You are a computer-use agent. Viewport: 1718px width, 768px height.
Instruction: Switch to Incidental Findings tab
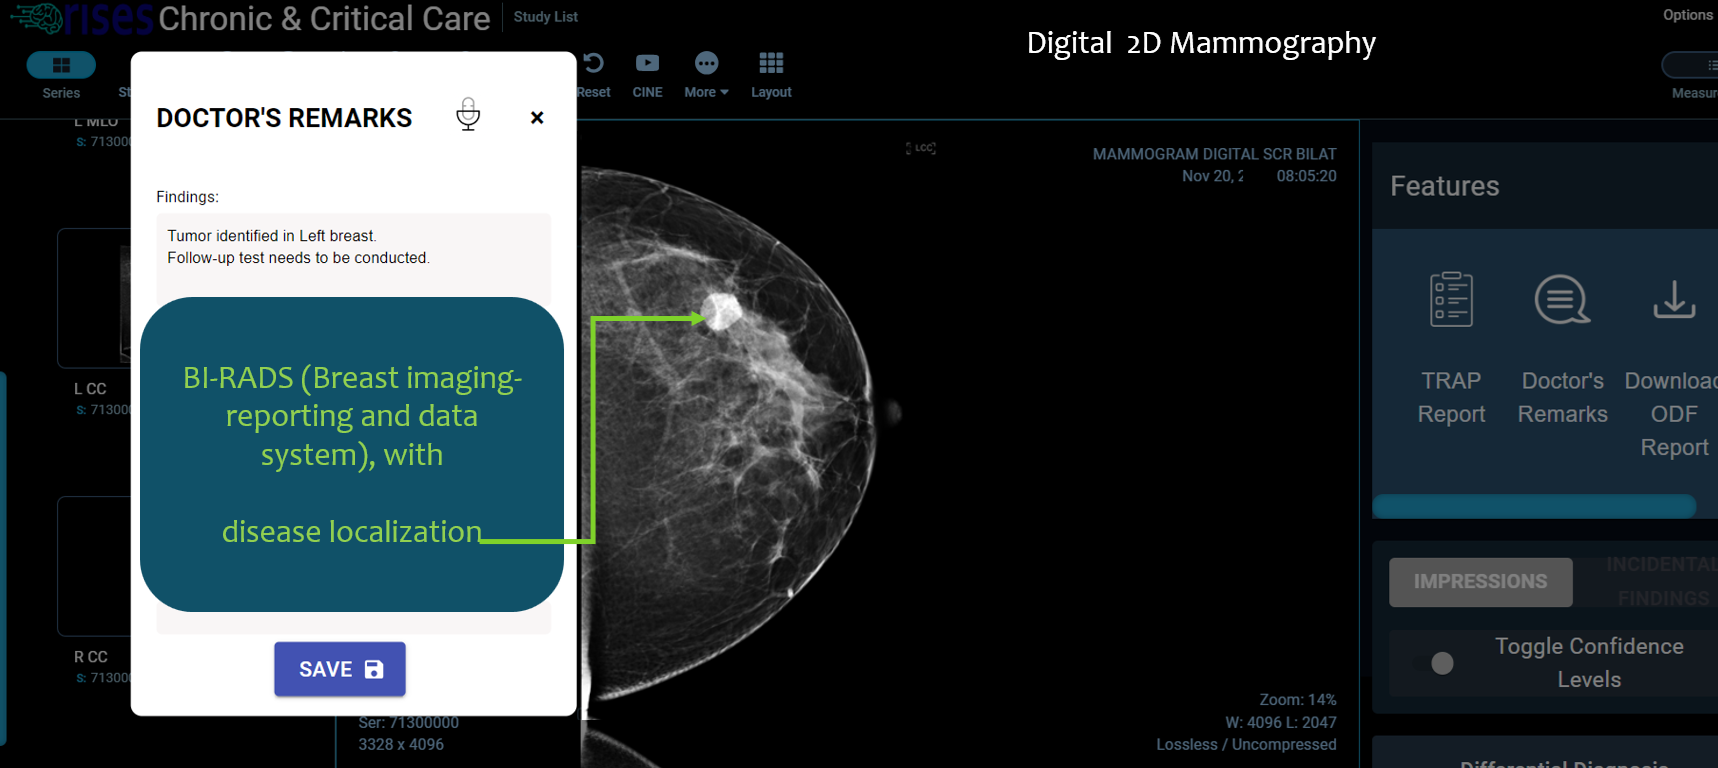pyautogui.click(x=1662, y=581)
